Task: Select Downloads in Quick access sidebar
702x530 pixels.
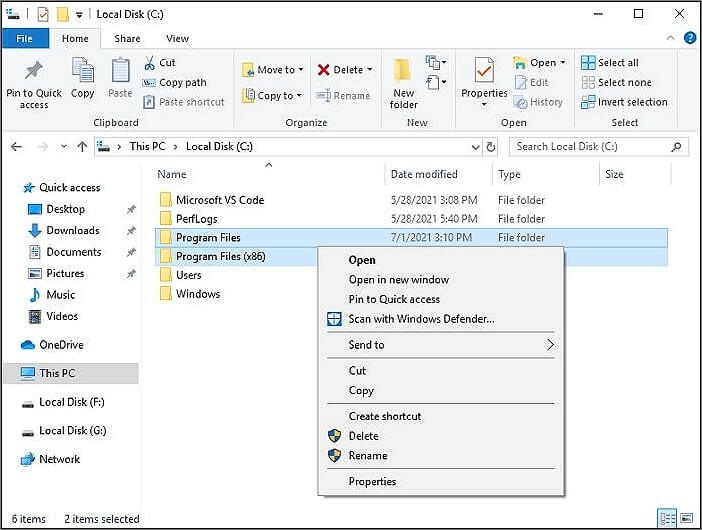Action: click(72, 231)
